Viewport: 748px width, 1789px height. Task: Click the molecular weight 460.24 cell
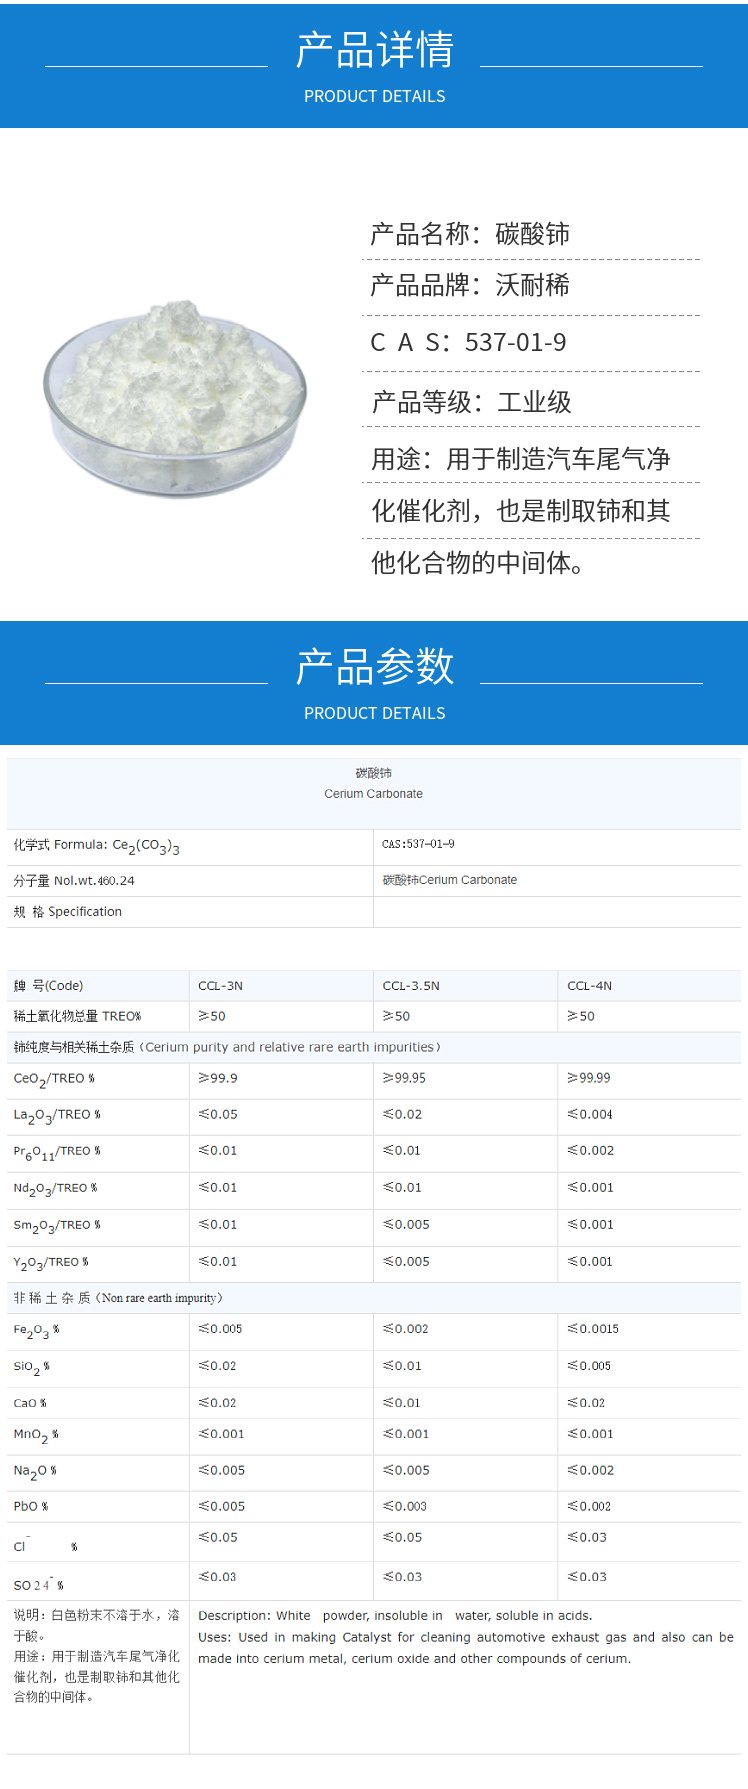point(74,881)
